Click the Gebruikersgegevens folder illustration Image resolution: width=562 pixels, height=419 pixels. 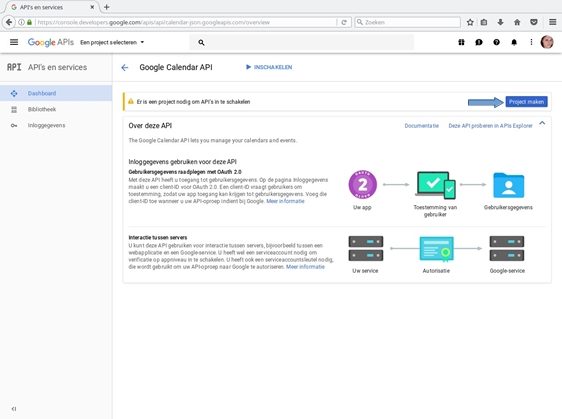point(508,185)
